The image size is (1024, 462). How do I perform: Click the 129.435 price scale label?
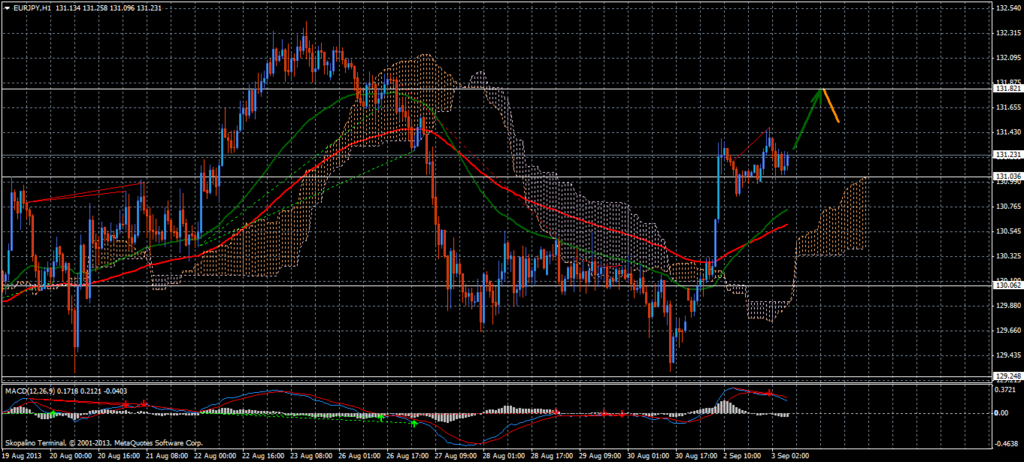pyautogui.click(x=1007, y=355)
